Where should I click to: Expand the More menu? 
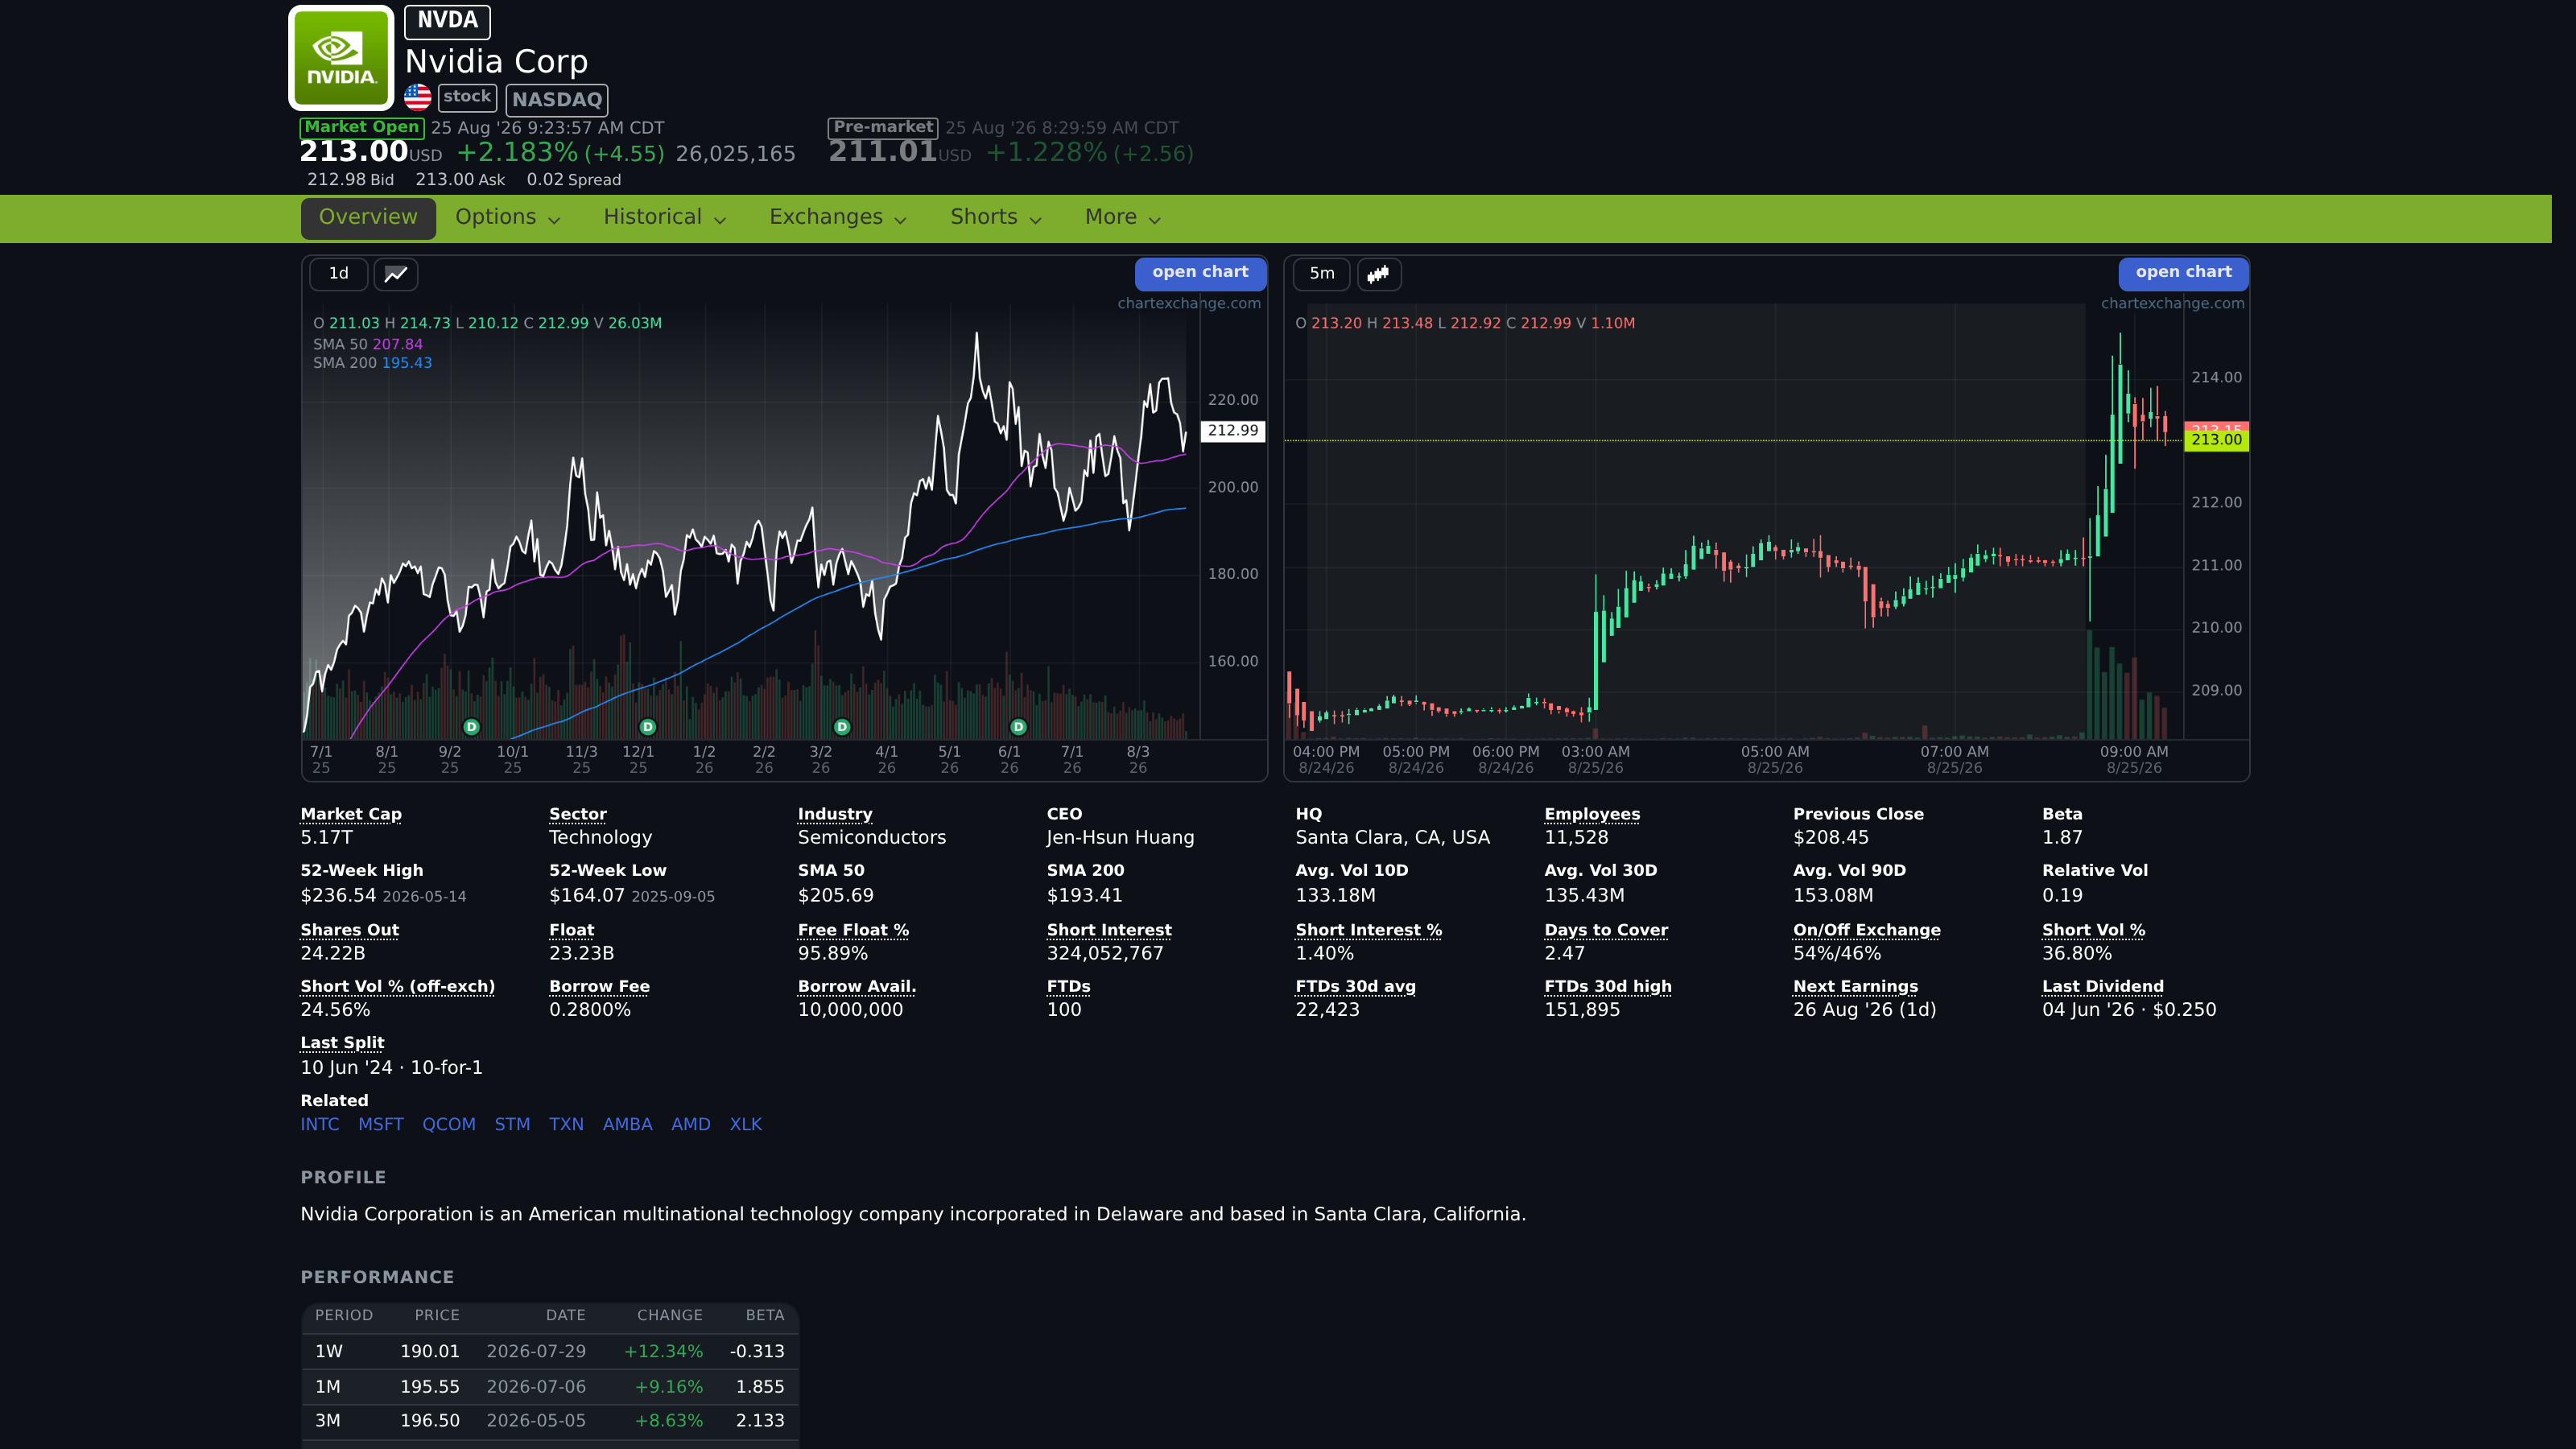tap(1123, 217)
